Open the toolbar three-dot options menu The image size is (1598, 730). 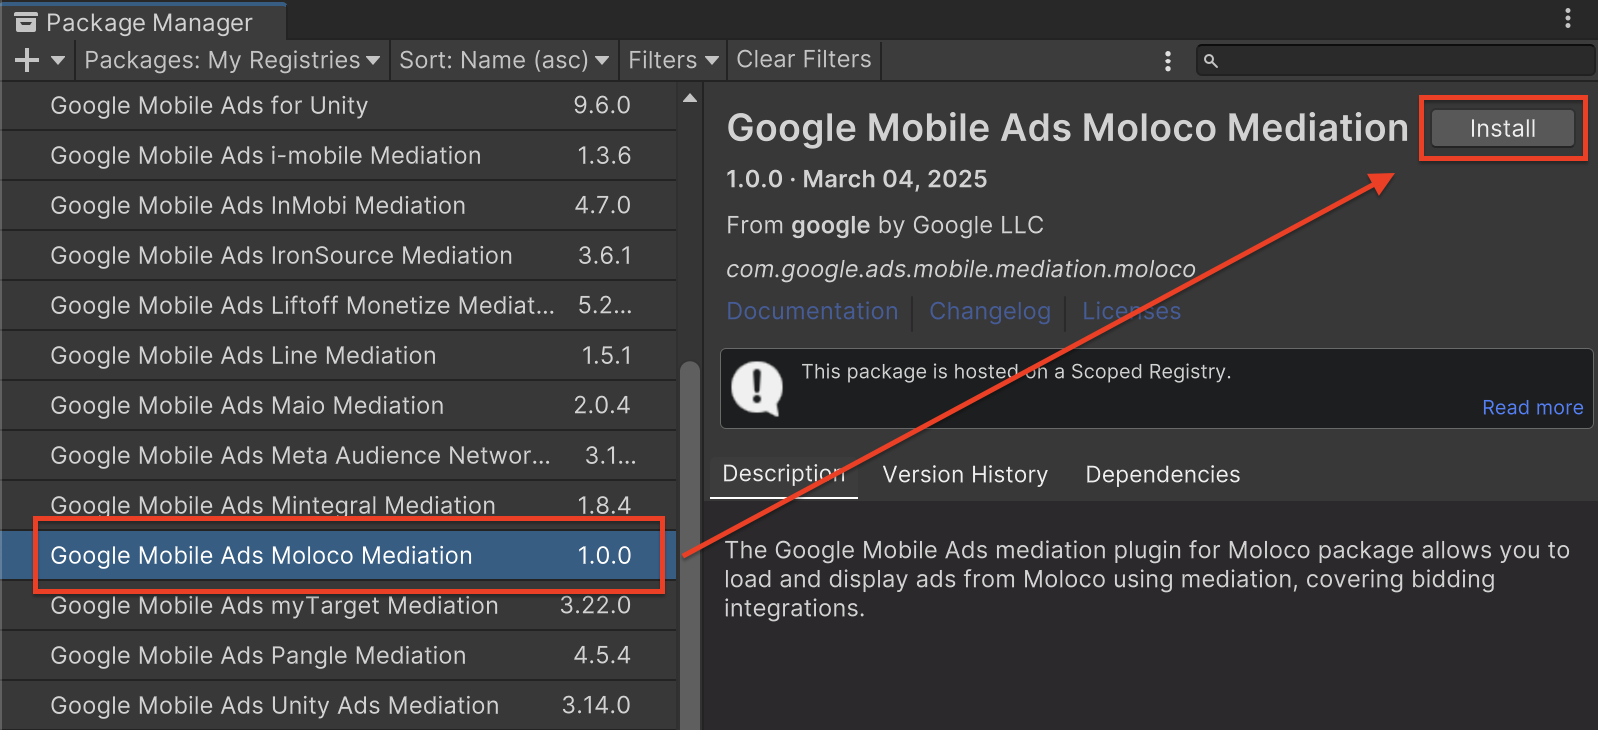point(1167,61)
